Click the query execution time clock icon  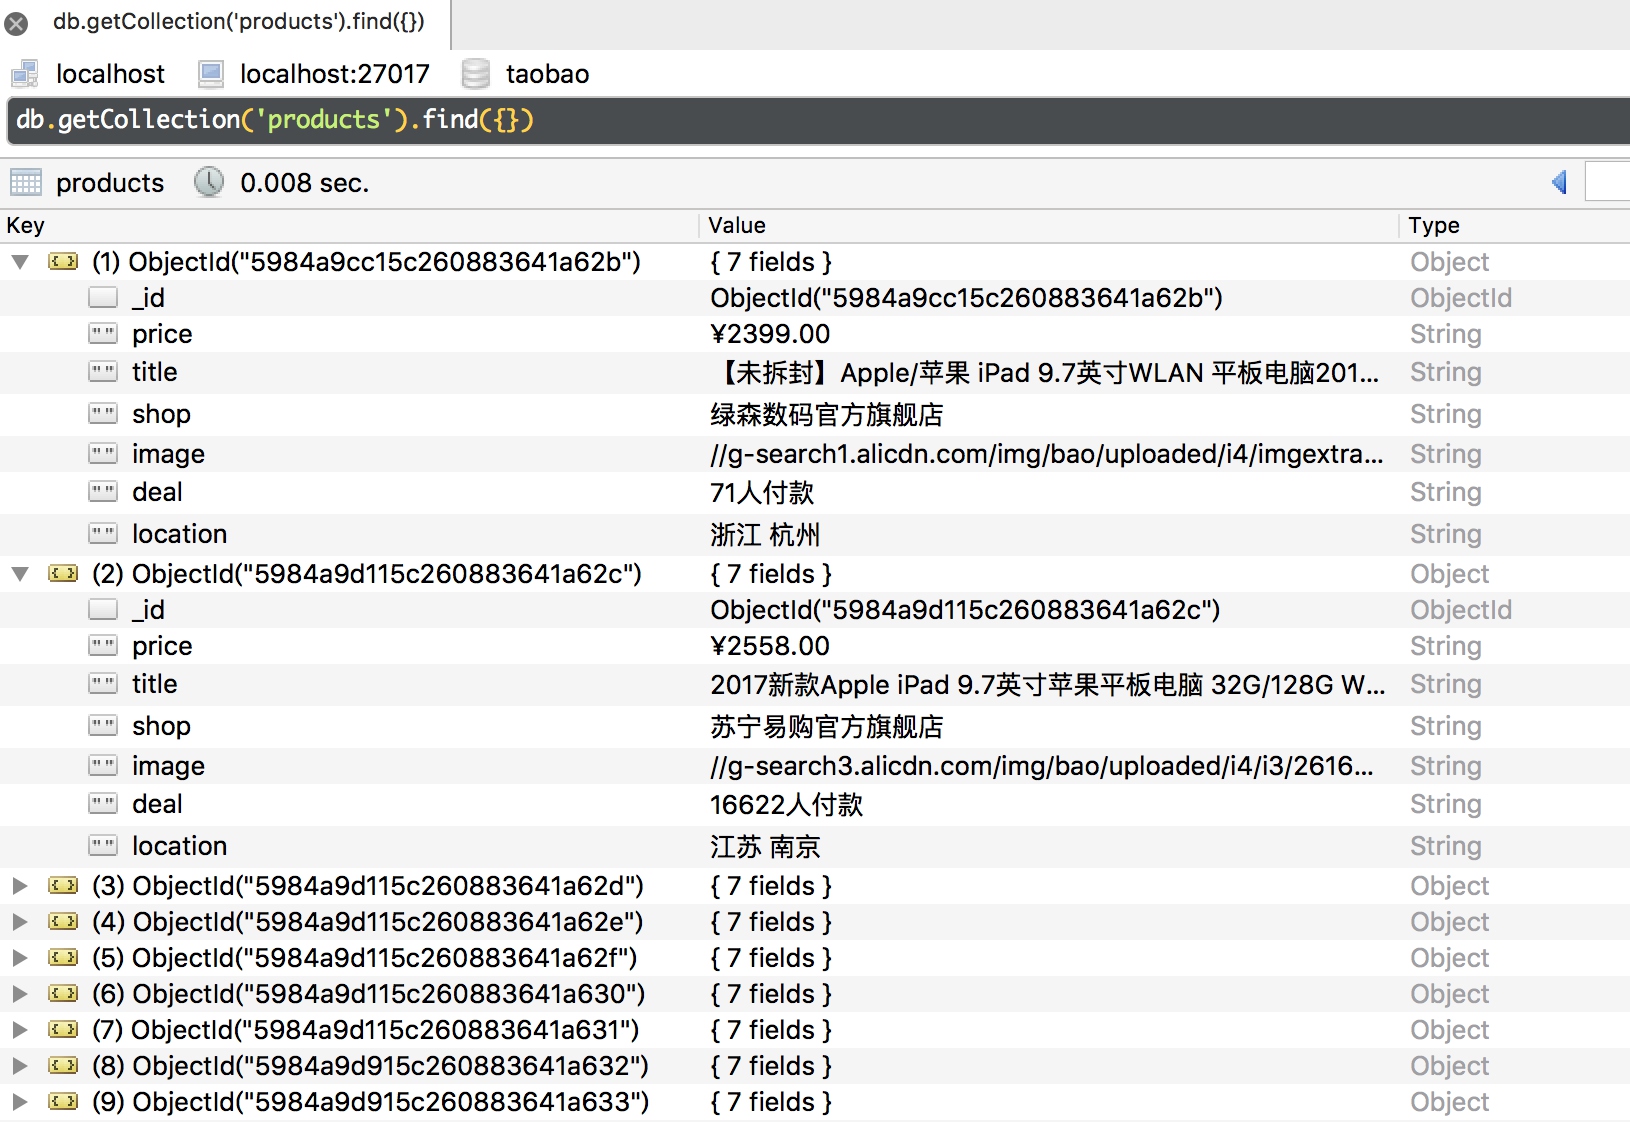tap(209, 182)
